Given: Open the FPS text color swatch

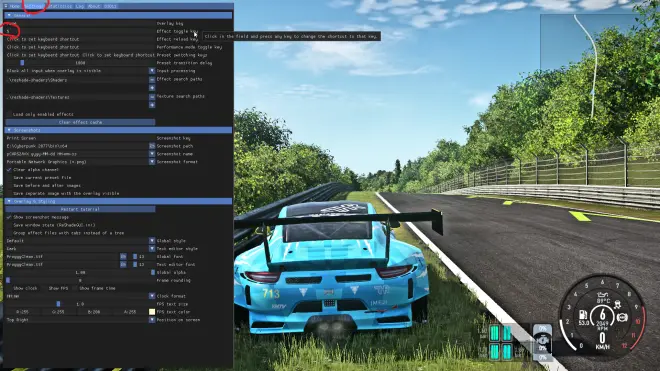Looking at the screenshot, I should point(152,312).
